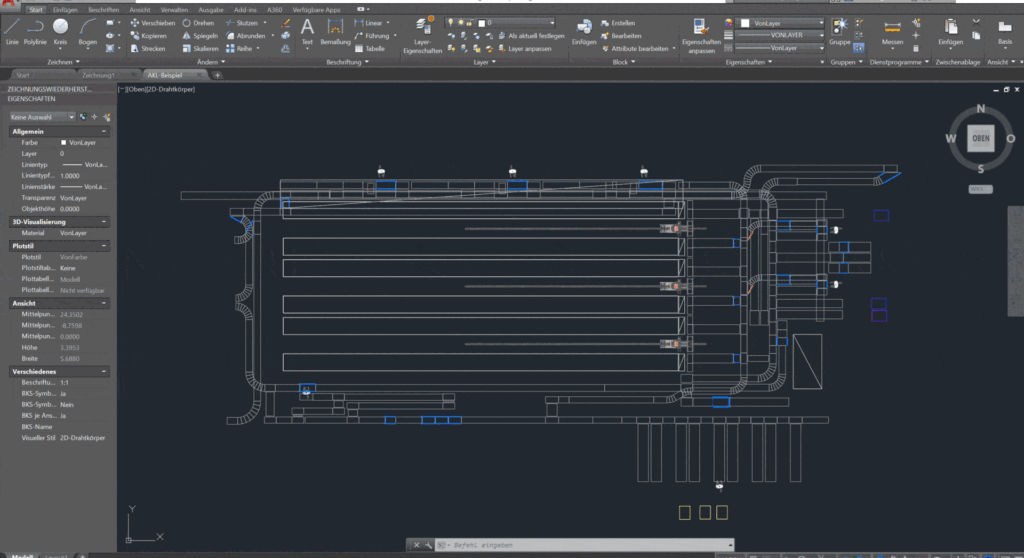Click the Kopieren copy tool
Image resolution: width=1024 pixels, height=558 pixels.
pyautogui.click(x=148, y=36)
